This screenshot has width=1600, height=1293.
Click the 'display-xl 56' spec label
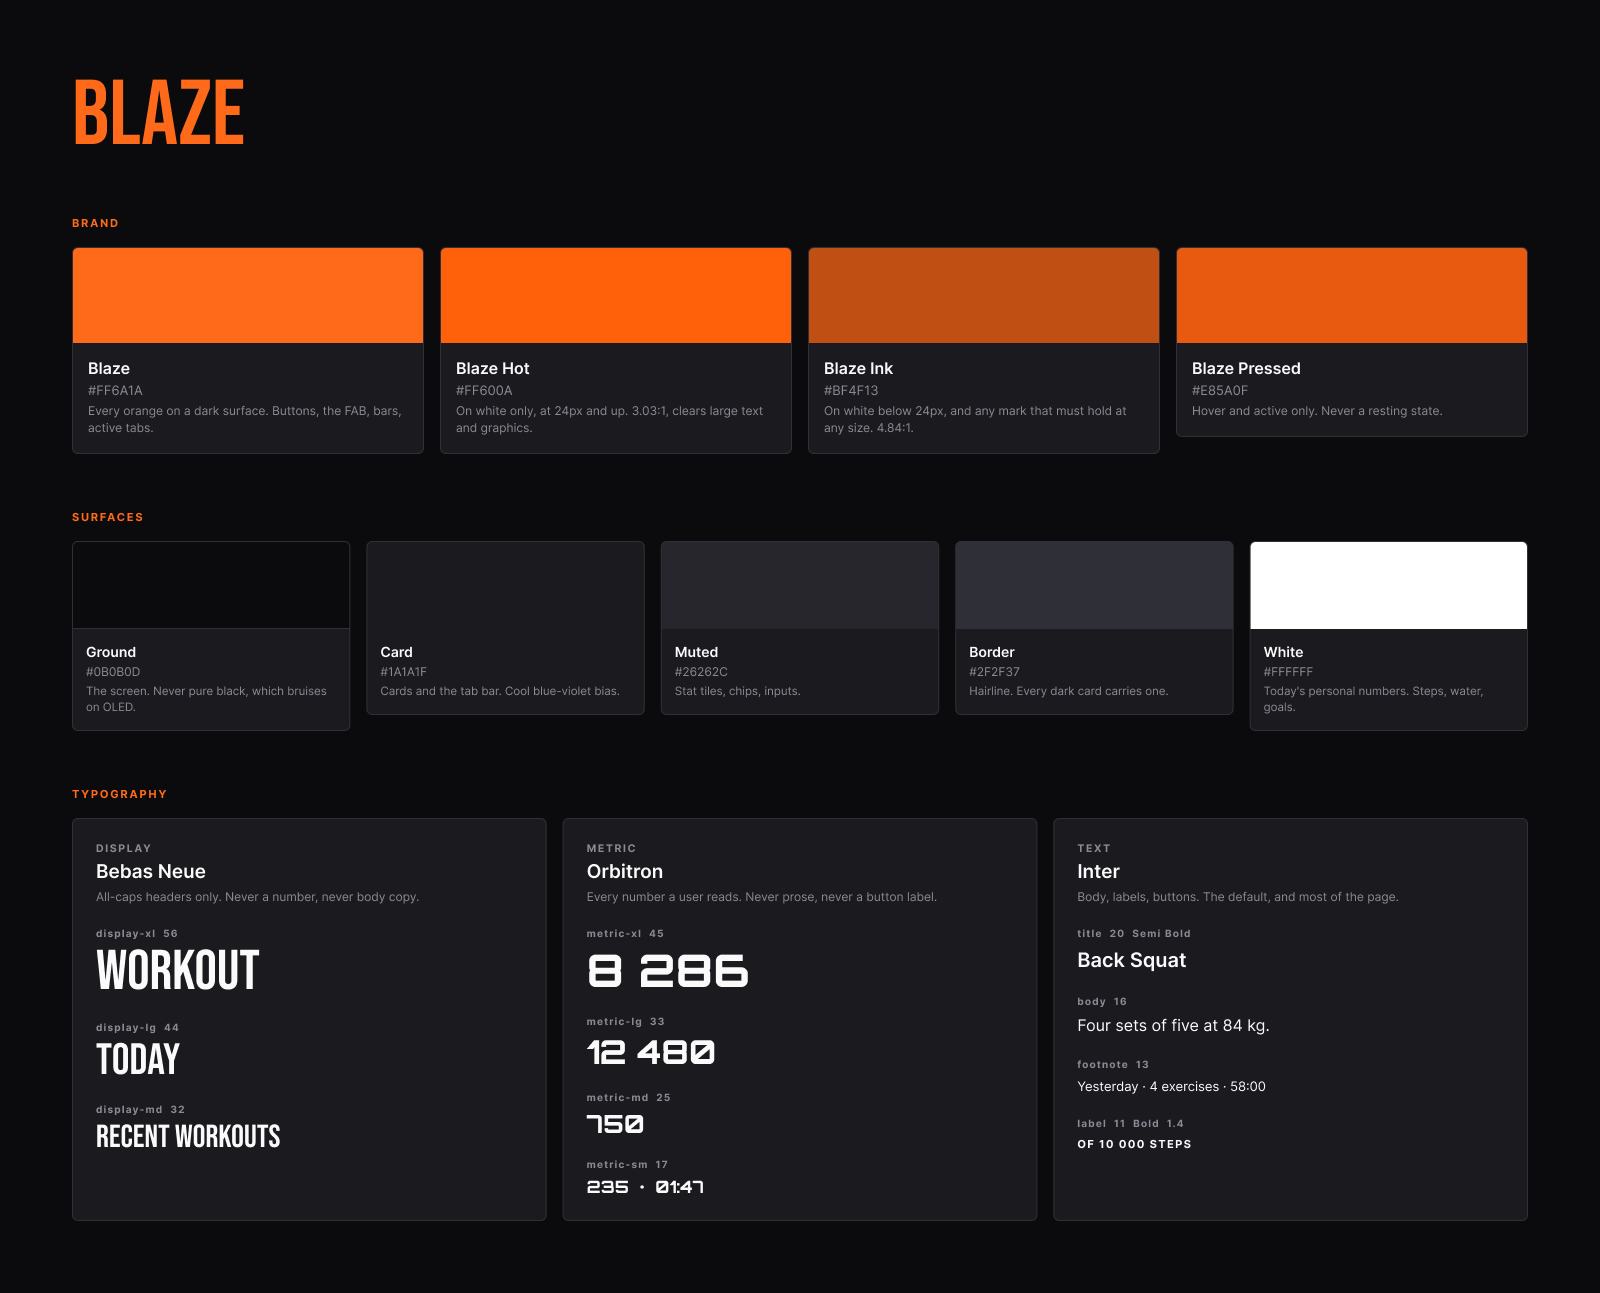pos(137,934)
